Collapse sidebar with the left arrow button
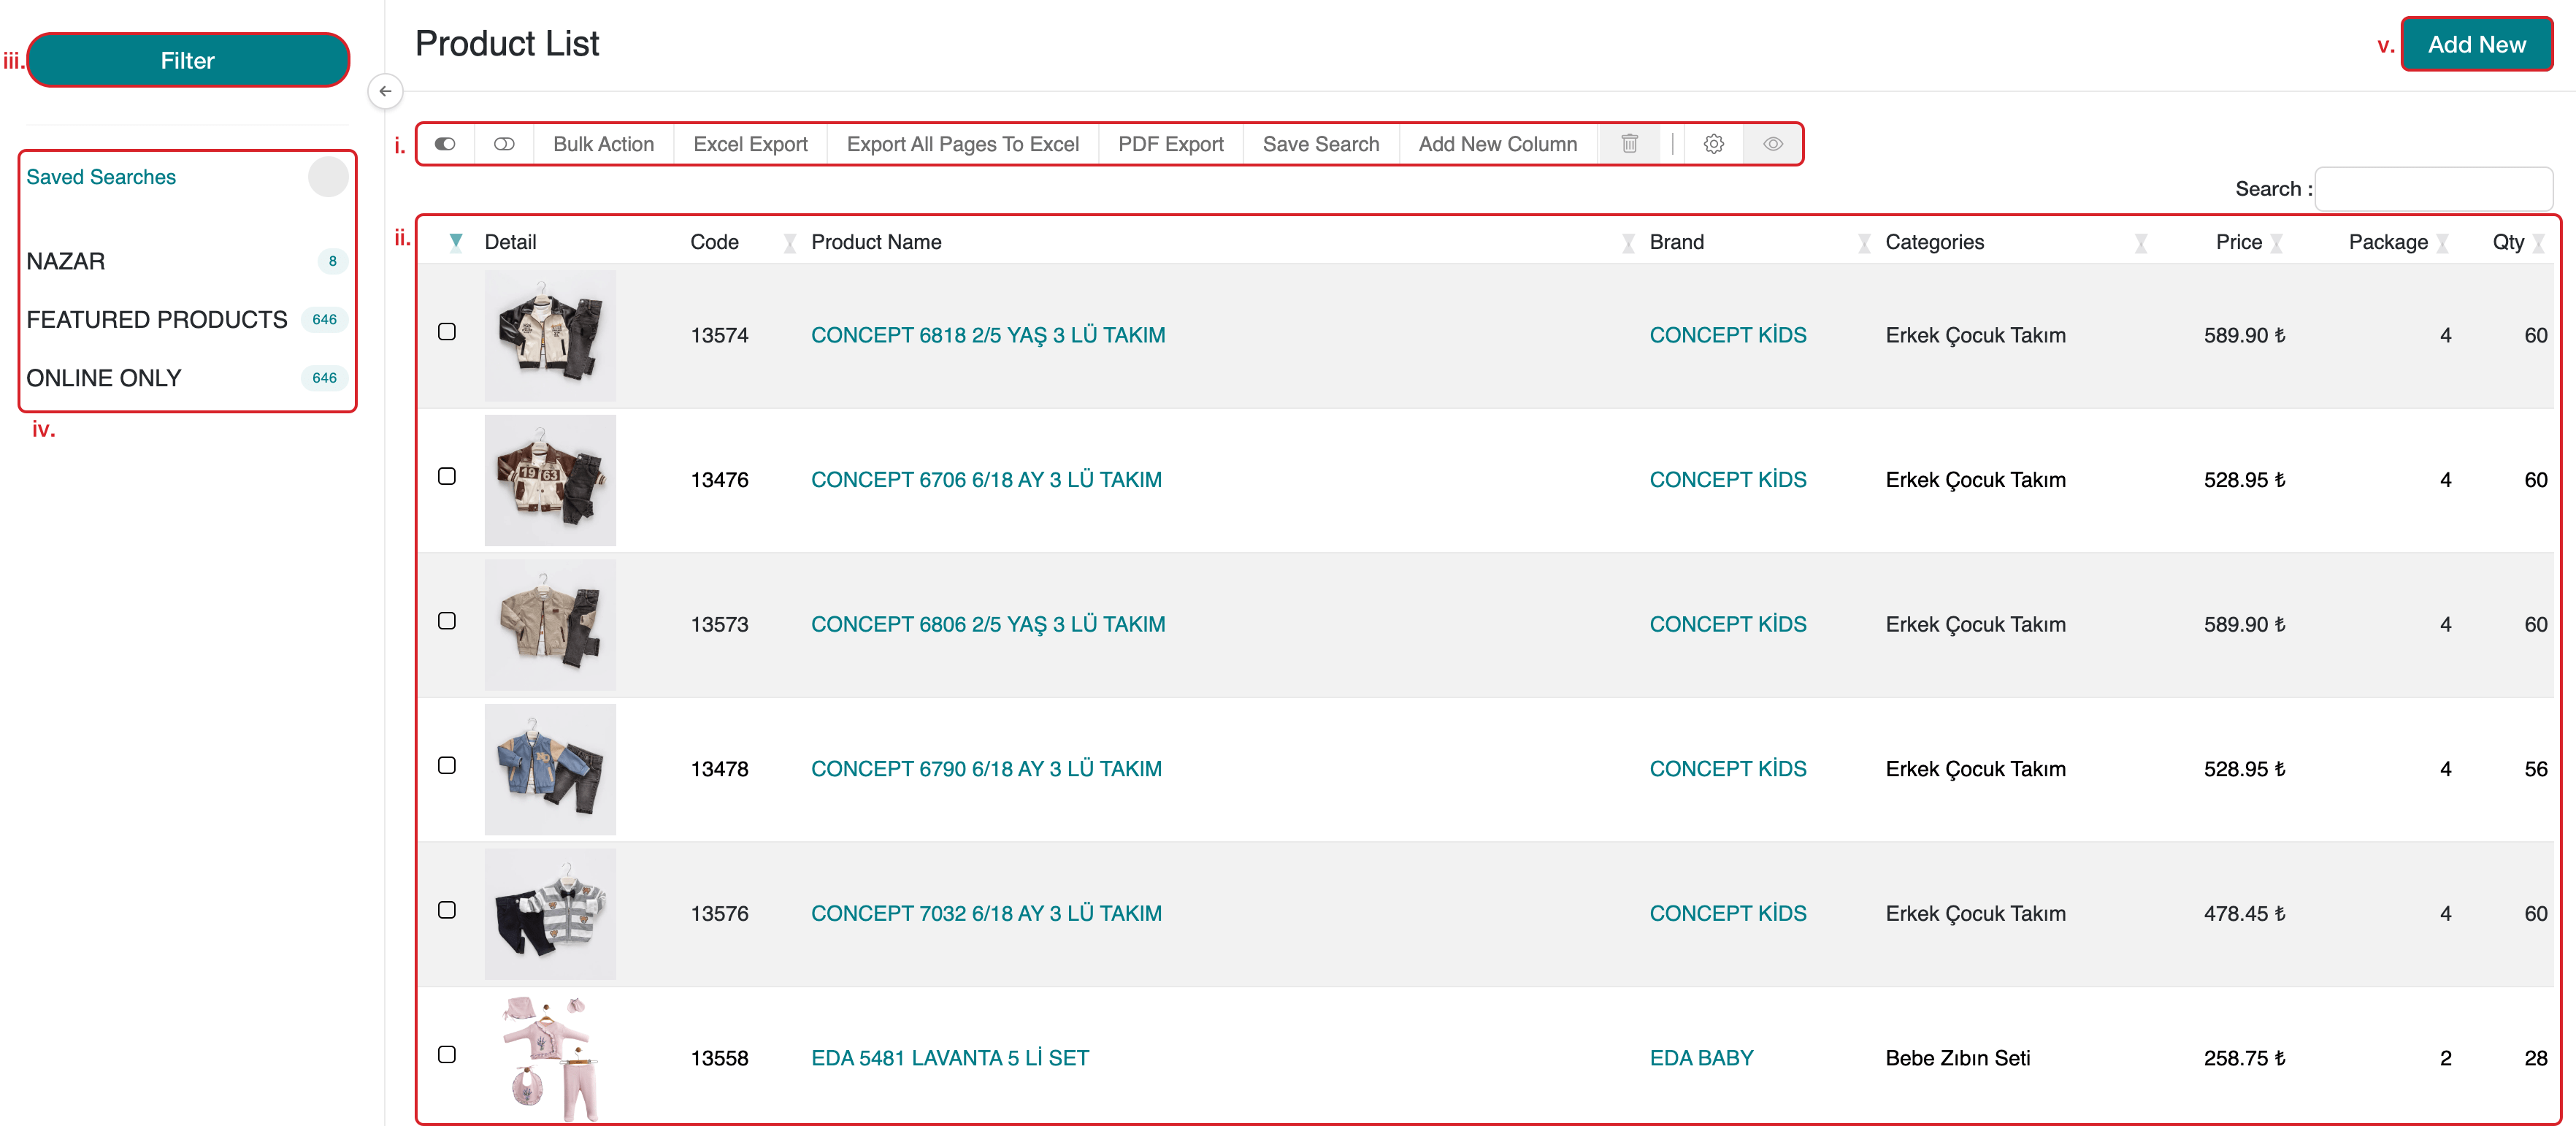2576x1126 pixels. pyautogui.click(x=385, y=91)
